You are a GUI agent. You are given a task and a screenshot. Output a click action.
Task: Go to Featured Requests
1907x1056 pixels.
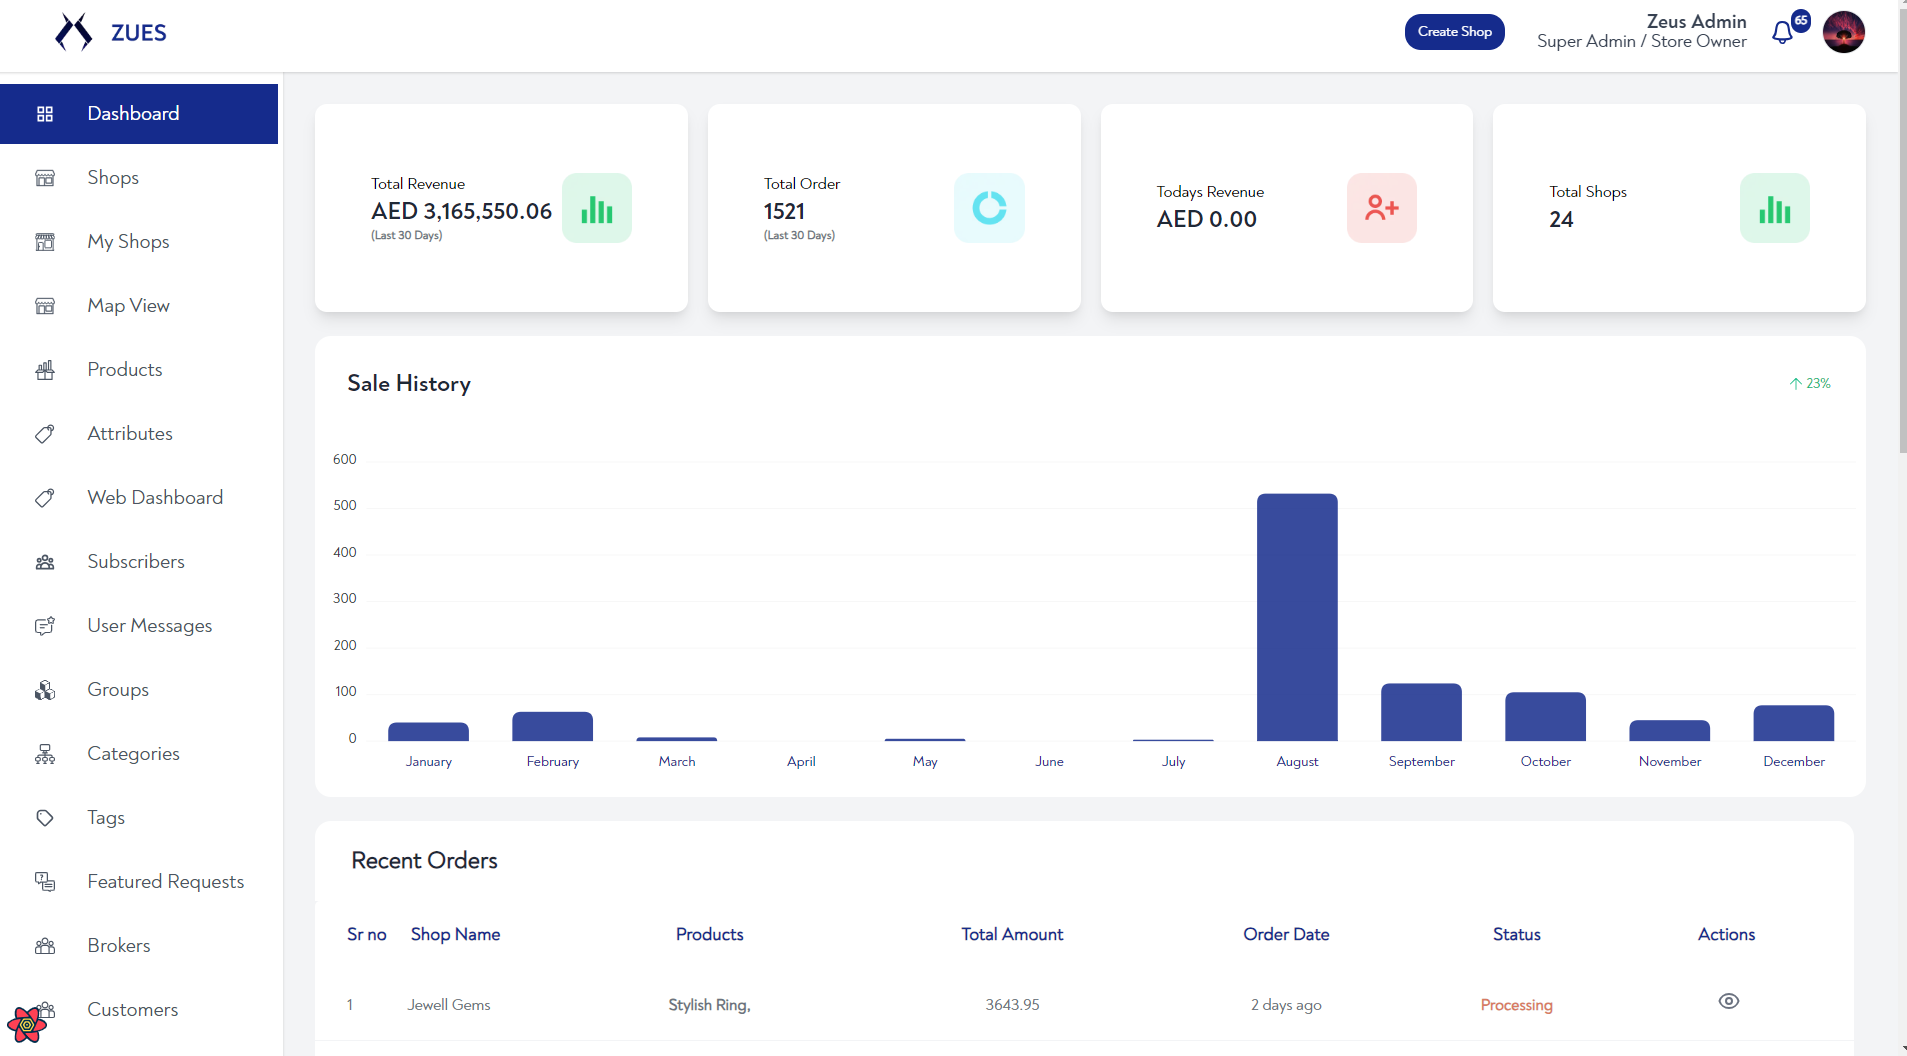point(139,882)
